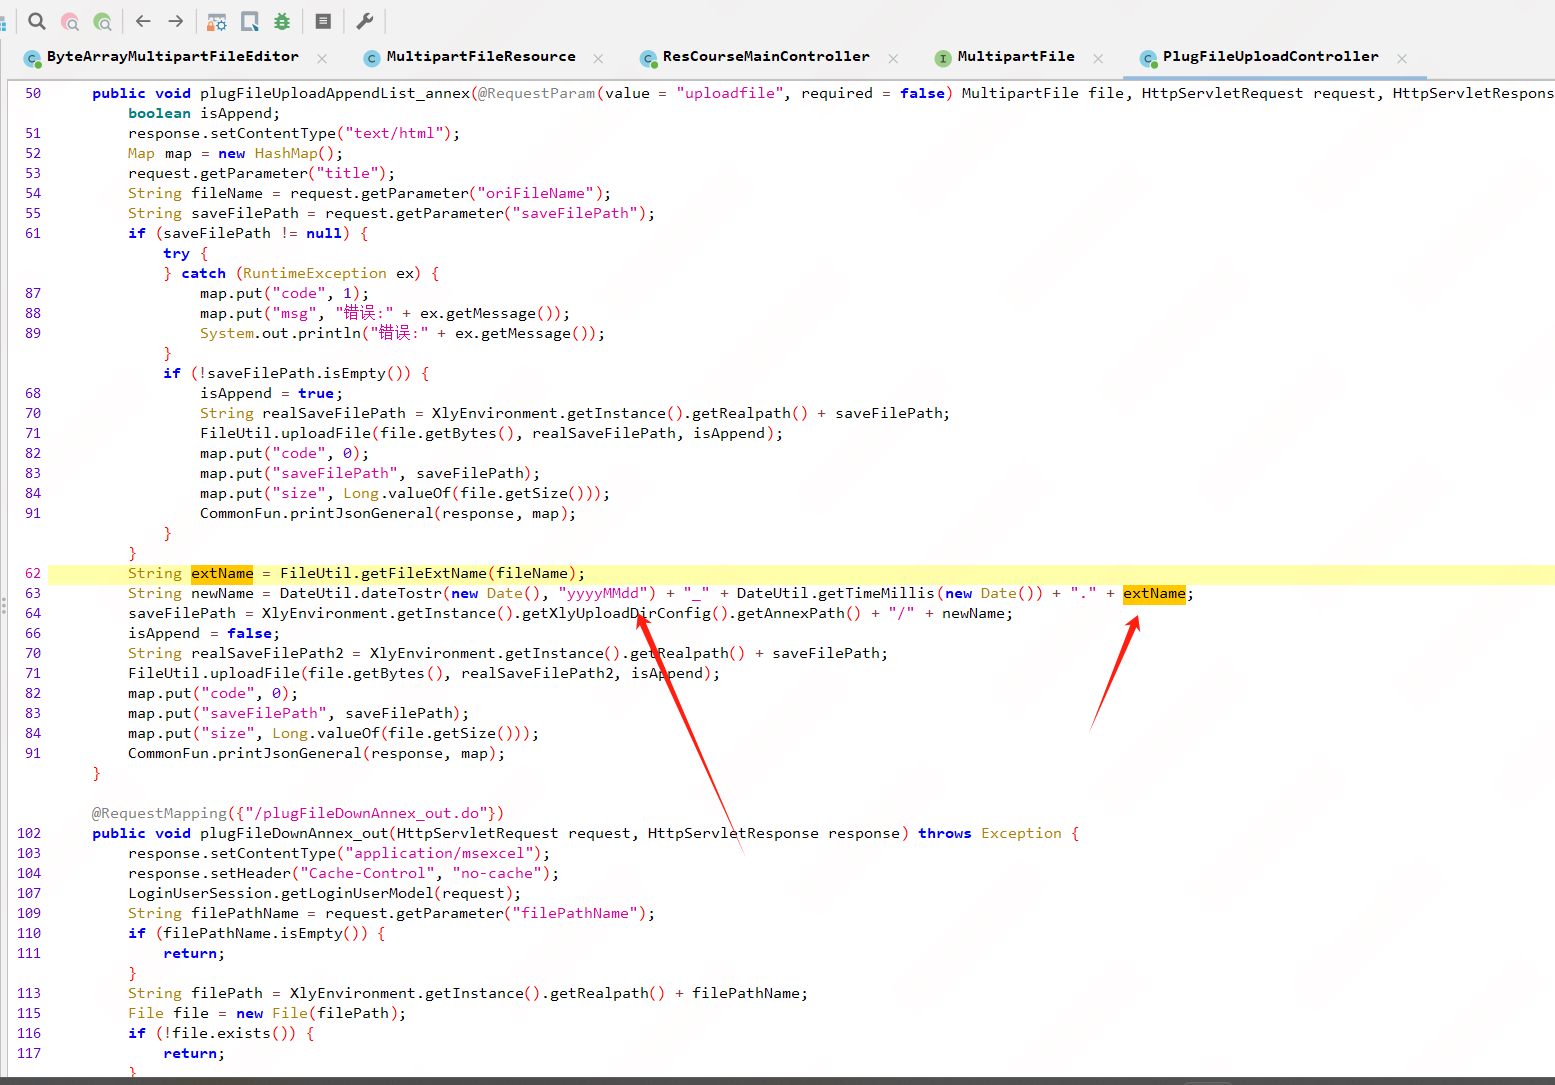Navigate back with the left arrow
The height and width of the screenshot is (1085, 1555).
pyautogui.click(x=143, y=21)
